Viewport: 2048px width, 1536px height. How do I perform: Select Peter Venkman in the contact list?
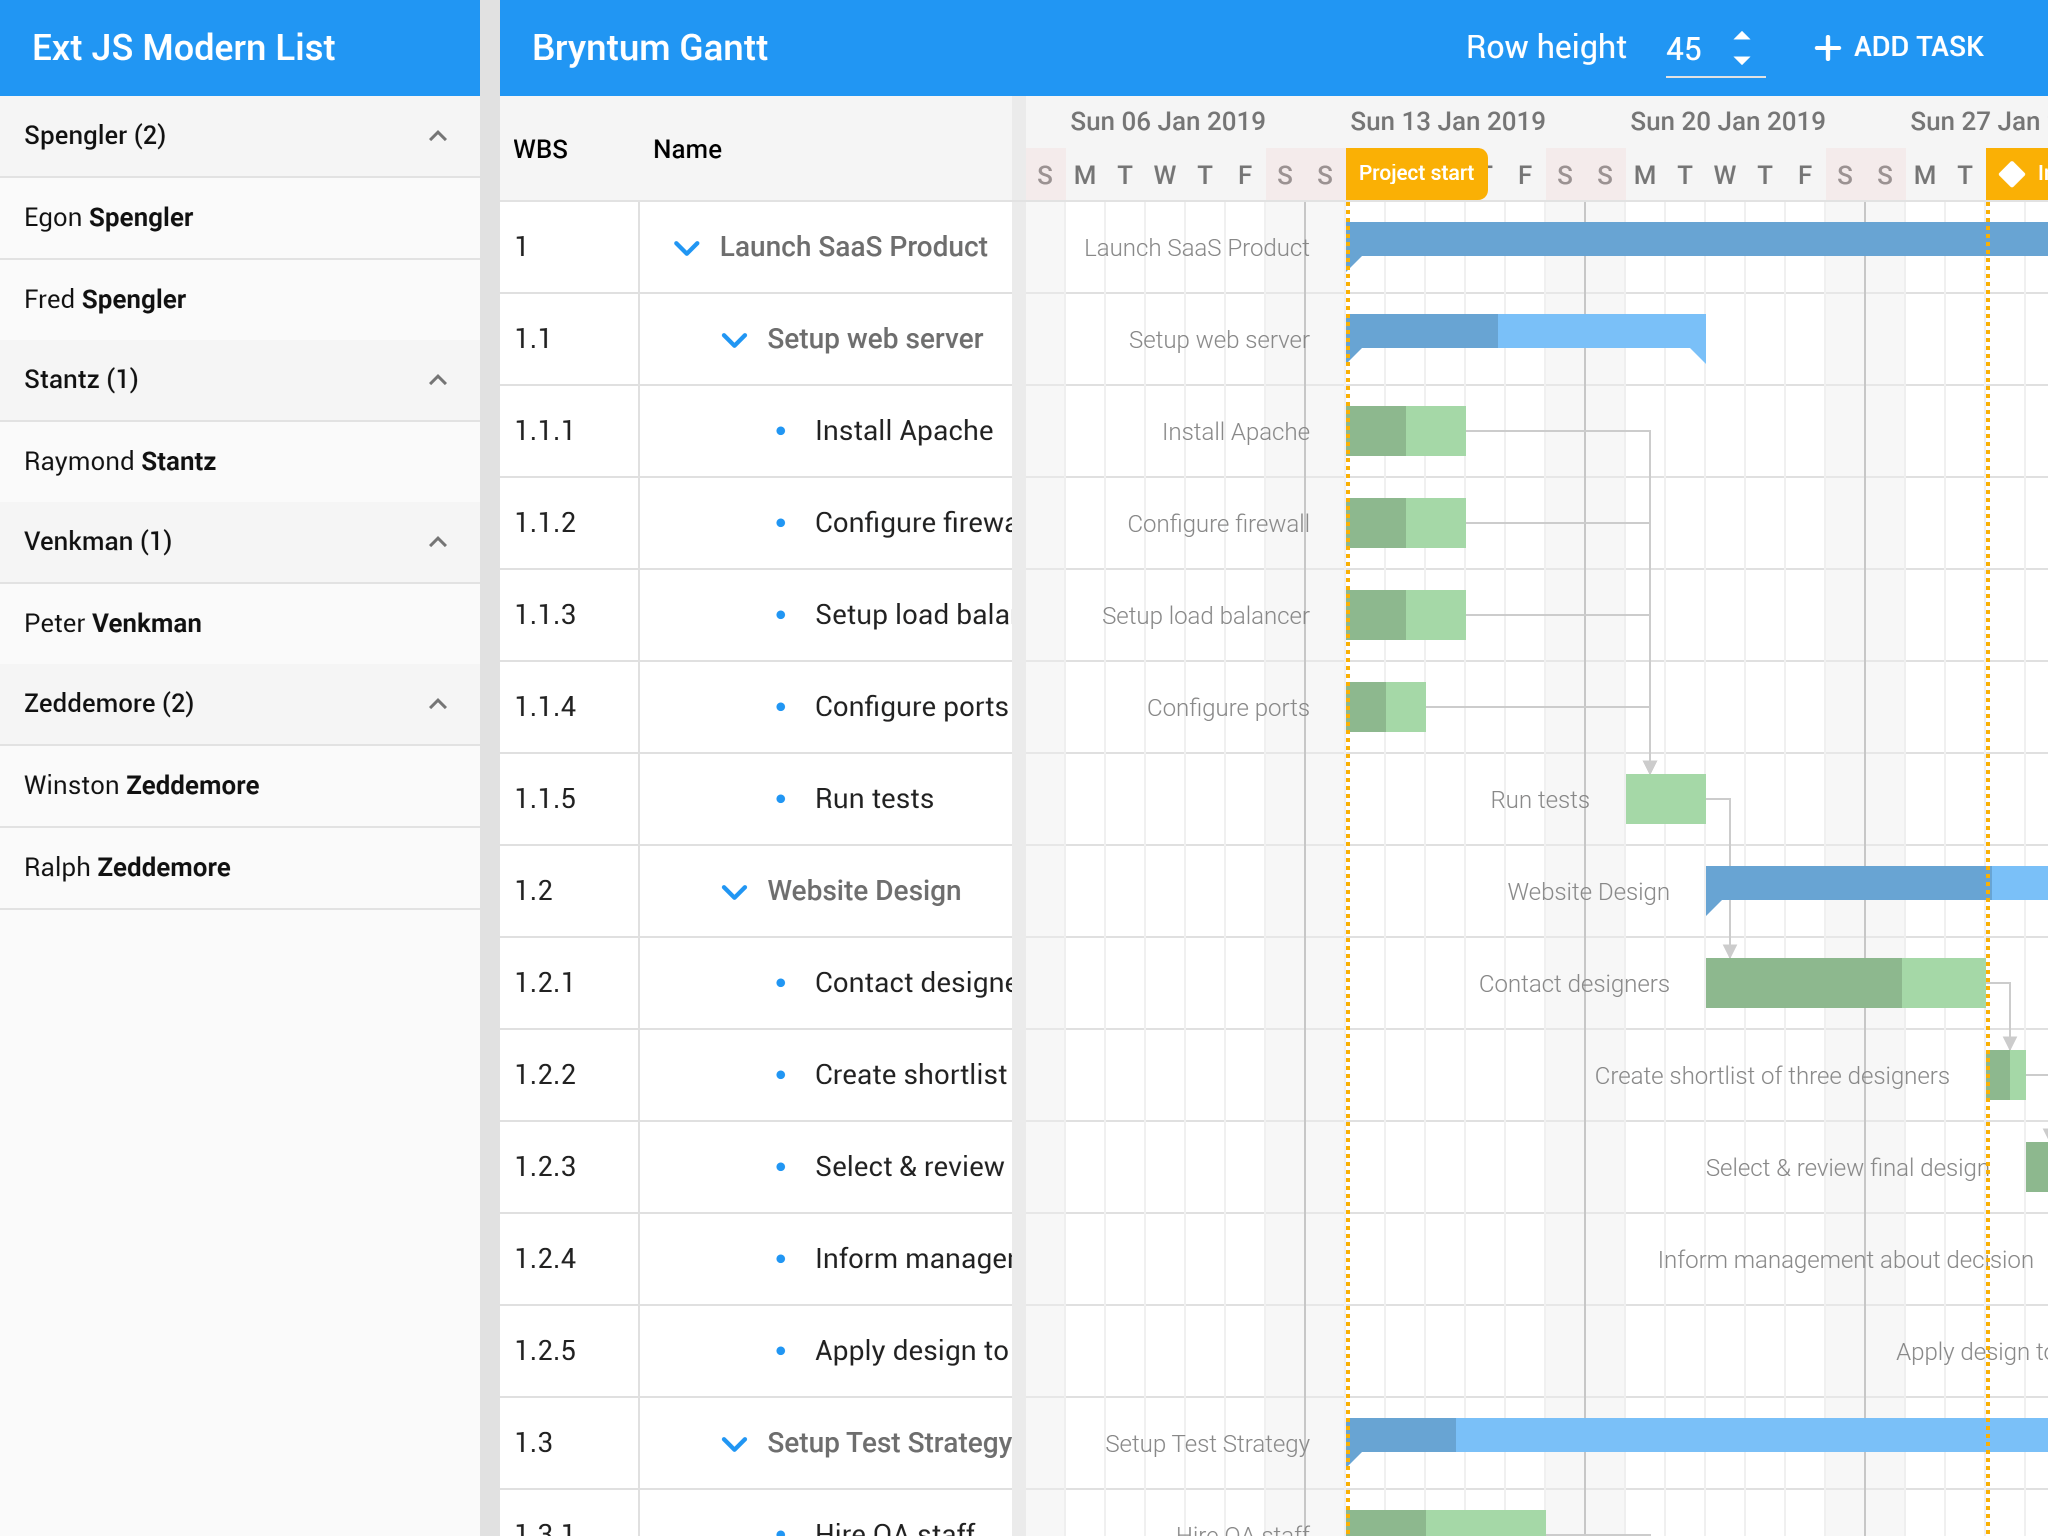(x=113, y=623)
